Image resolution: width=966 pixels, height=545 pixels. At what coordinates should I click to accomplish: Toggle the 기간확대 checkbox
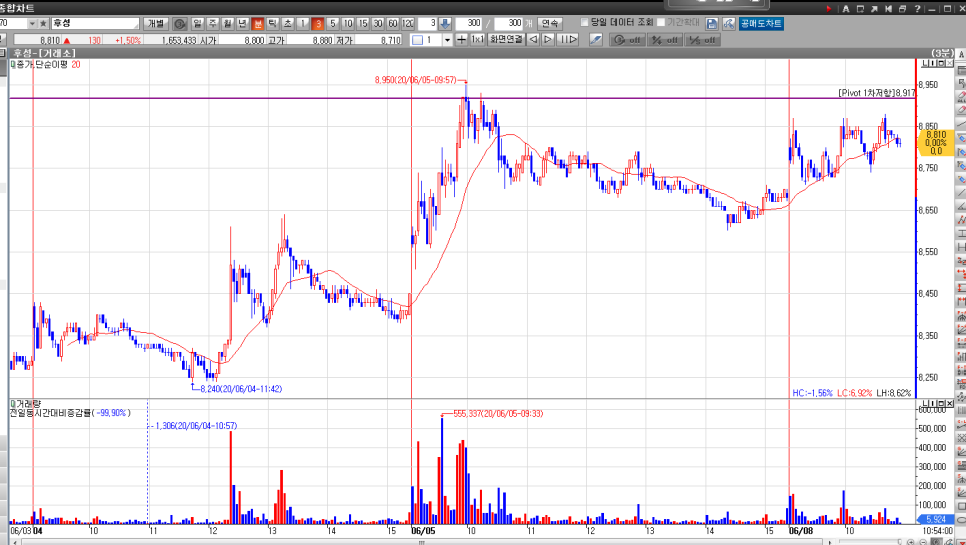coord(661,22)
